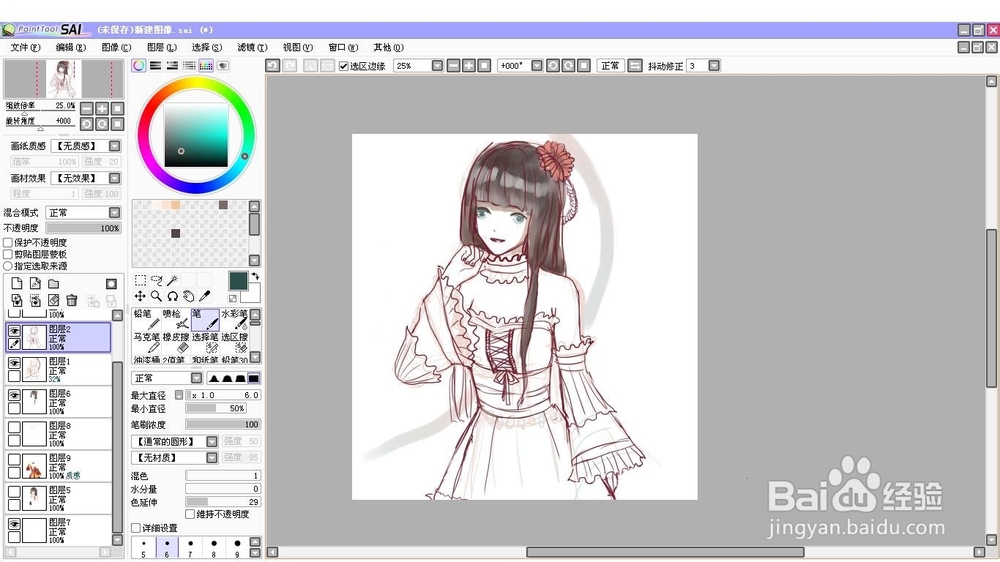Open the 抖动修正 stabilizer dropdown
This screenshot has height=562, width=1000.
(714, 66)
